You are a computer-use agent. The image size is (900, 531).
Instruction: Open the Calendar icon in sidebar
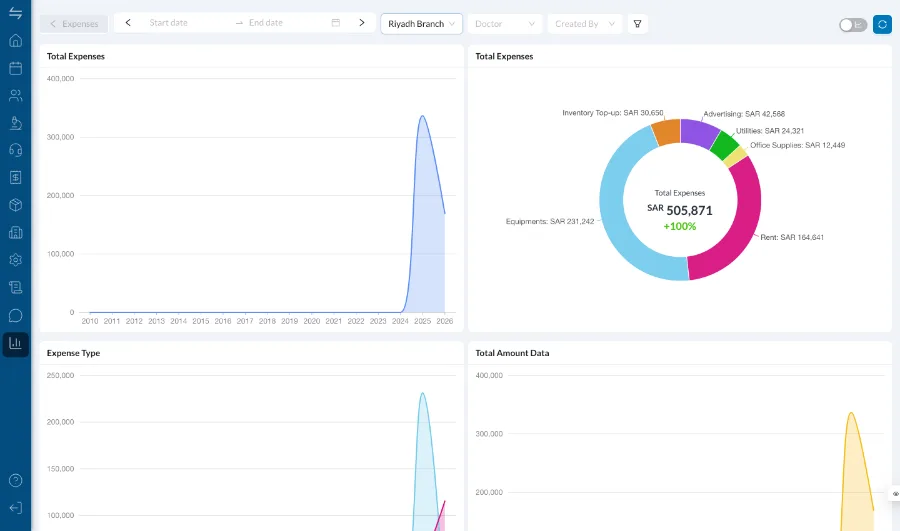pos(15,68)
